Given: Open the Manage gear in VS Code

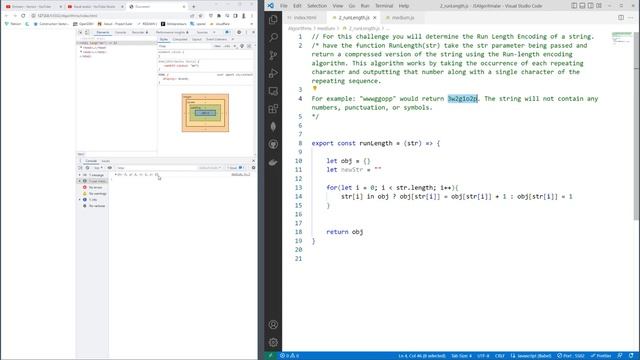Looking at the screenshot, I should 273,342.
